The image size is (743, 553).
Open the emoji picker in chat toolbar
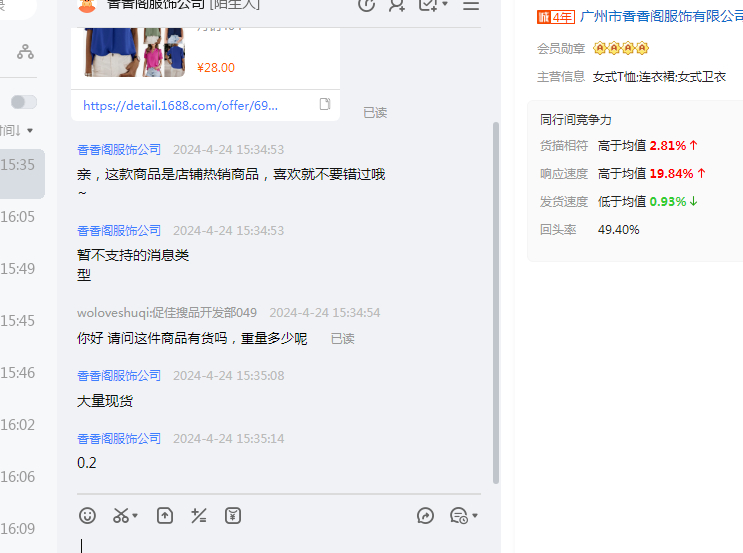(x=87, y=516)
